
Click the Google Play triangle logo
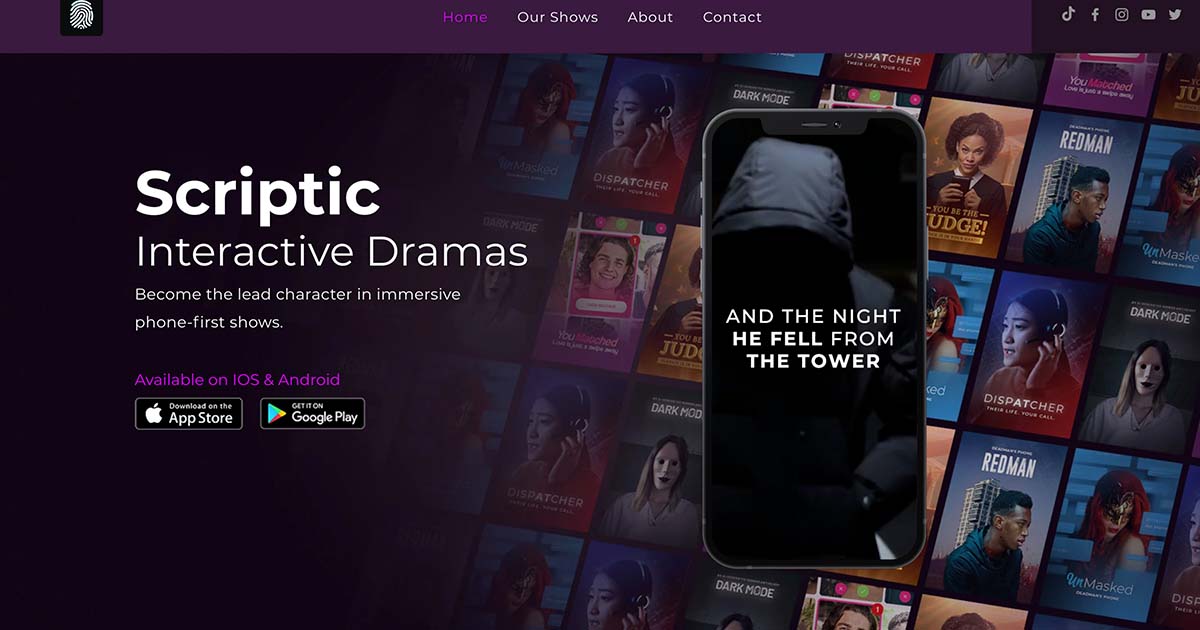[x=277, y=415]
